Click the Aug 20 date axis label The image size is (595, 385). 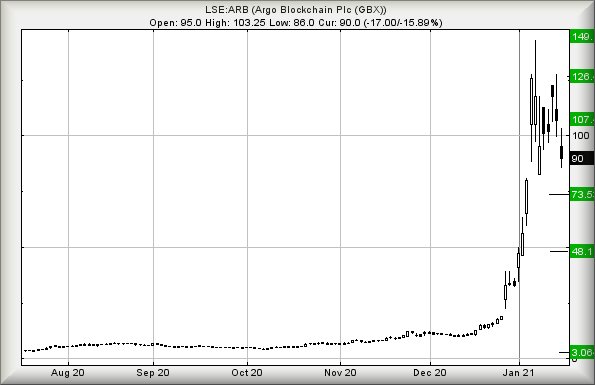(x=68, y=373)
